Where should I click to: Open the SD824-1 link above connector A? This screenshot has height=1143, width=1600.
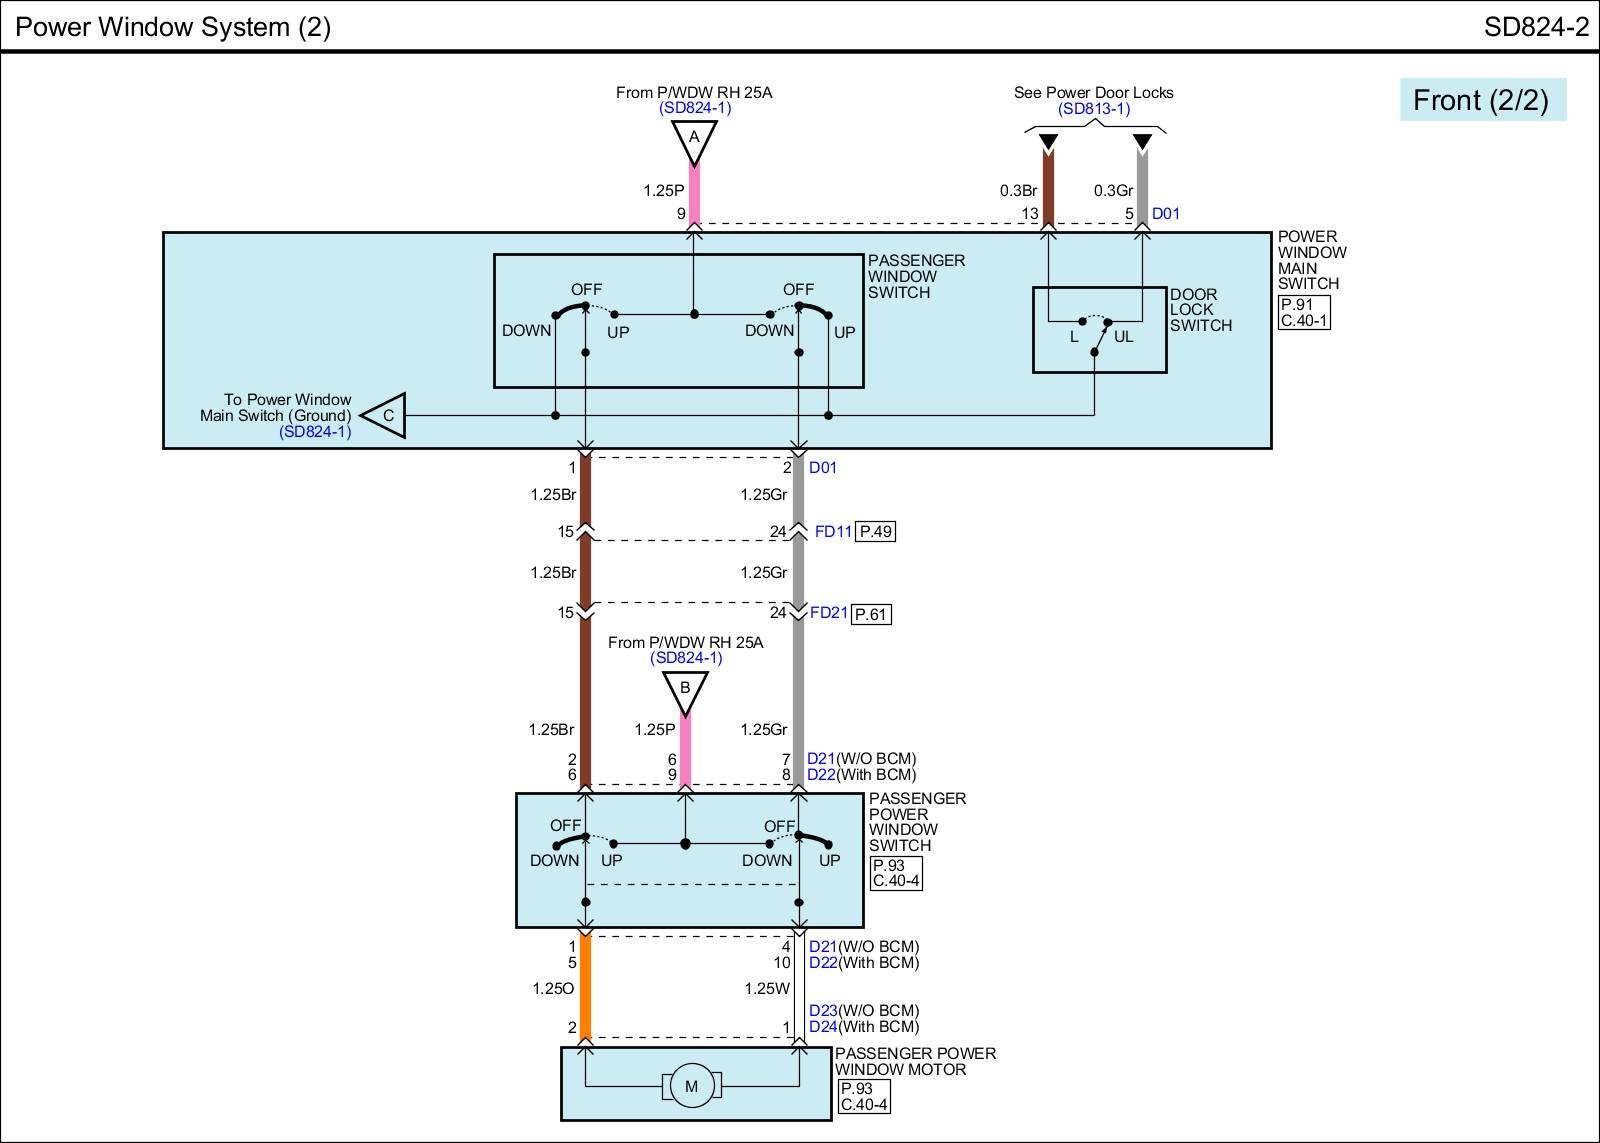pos(694,108)
